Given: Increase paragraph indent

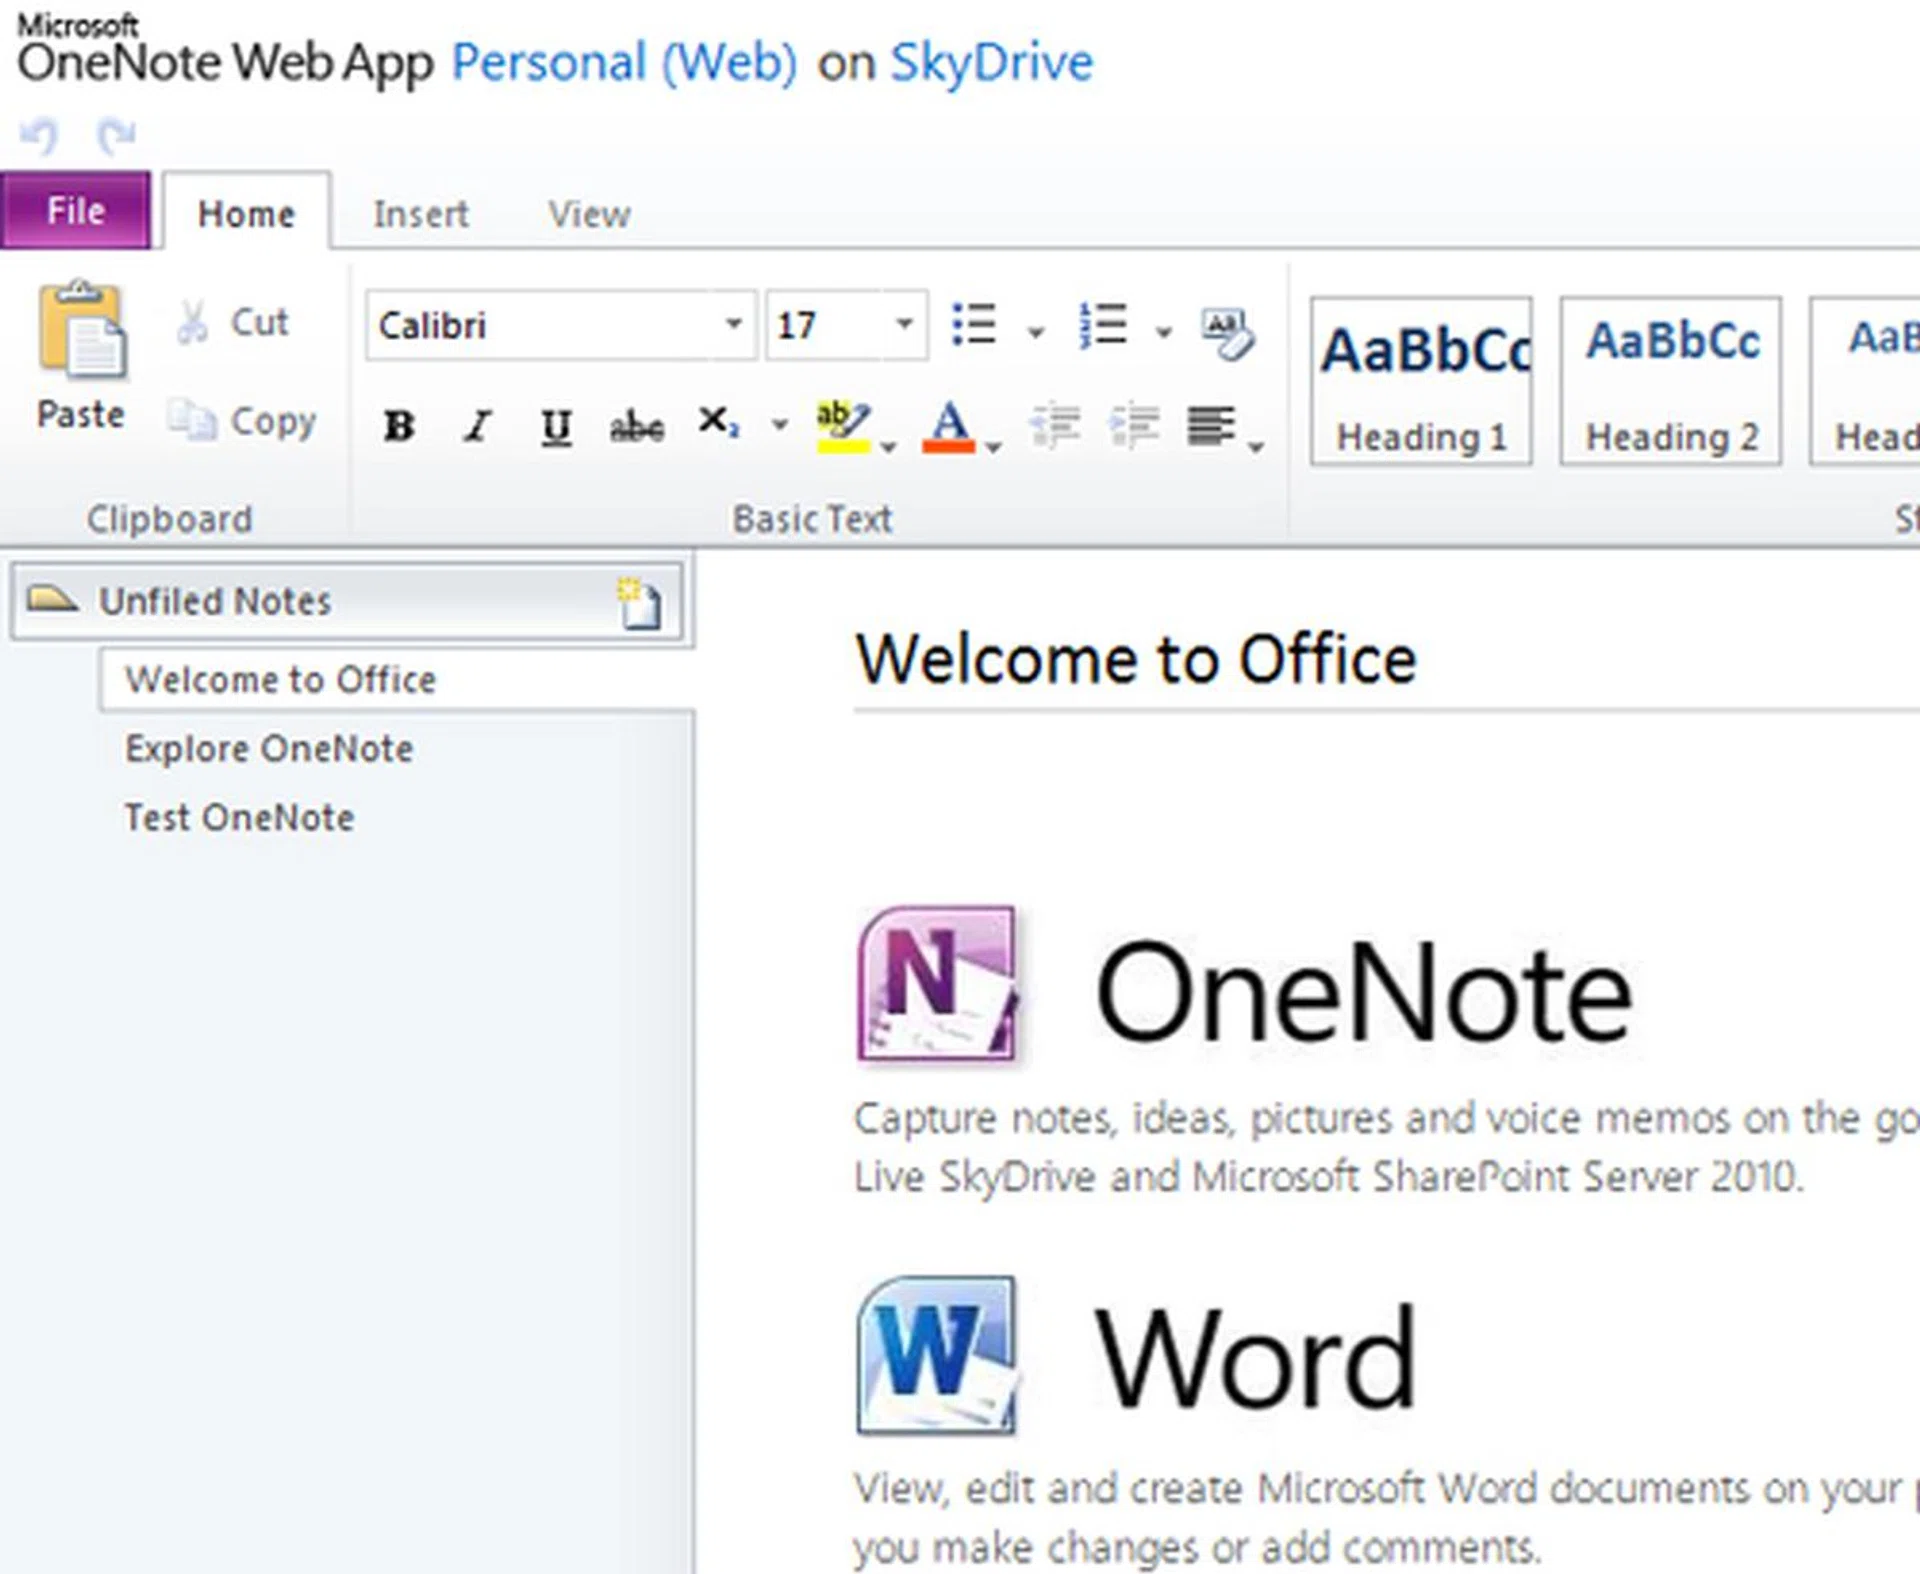Looking at the screenshot, I should tap(1134, 426).
